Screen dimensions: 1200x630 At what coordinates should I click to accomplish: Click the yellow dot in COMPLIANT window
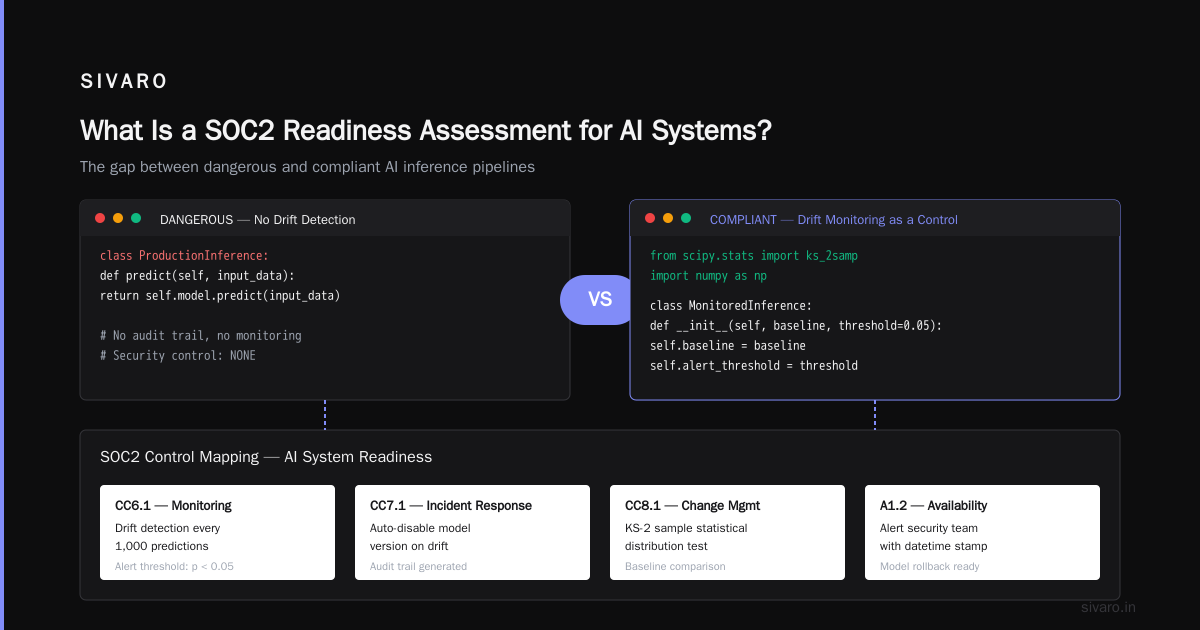(668, 218)
